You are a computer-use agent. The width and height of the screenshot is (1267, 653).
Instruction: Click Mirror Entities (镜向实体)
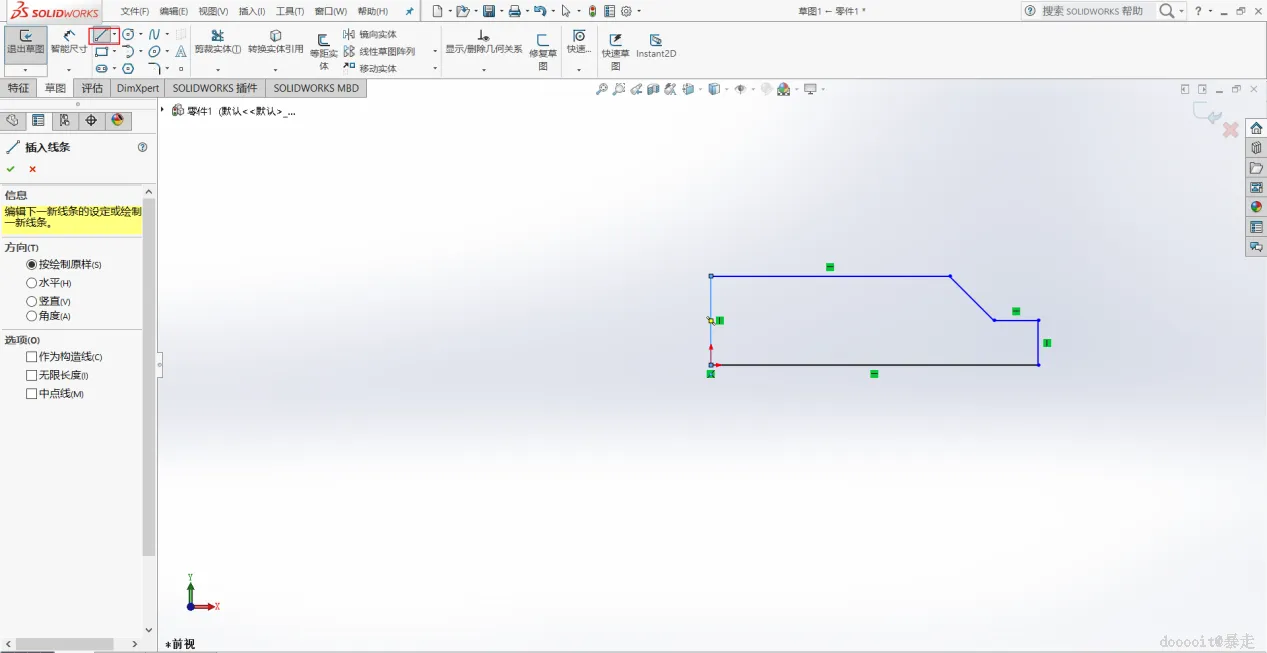pyautogui.click(x=370, y=34)
